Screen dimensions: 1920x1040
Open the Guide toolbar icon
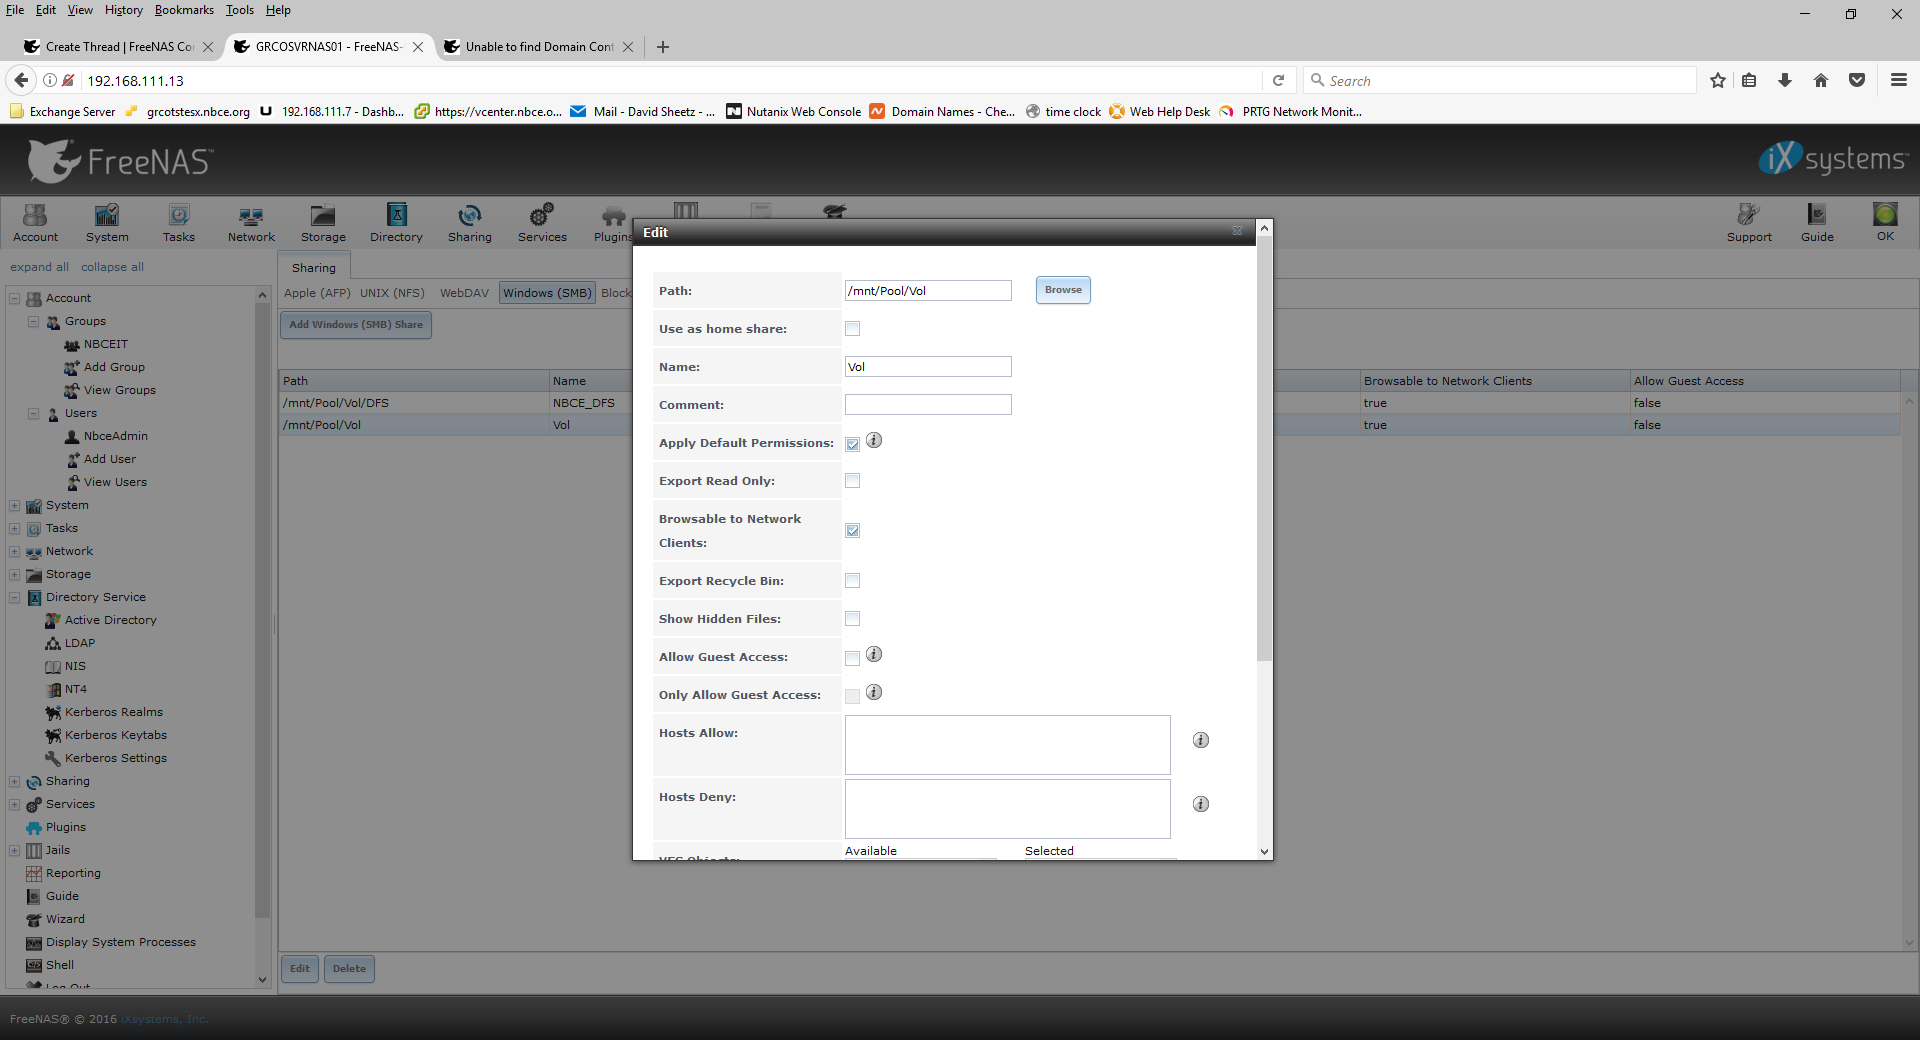click(x=1817, y=223)
